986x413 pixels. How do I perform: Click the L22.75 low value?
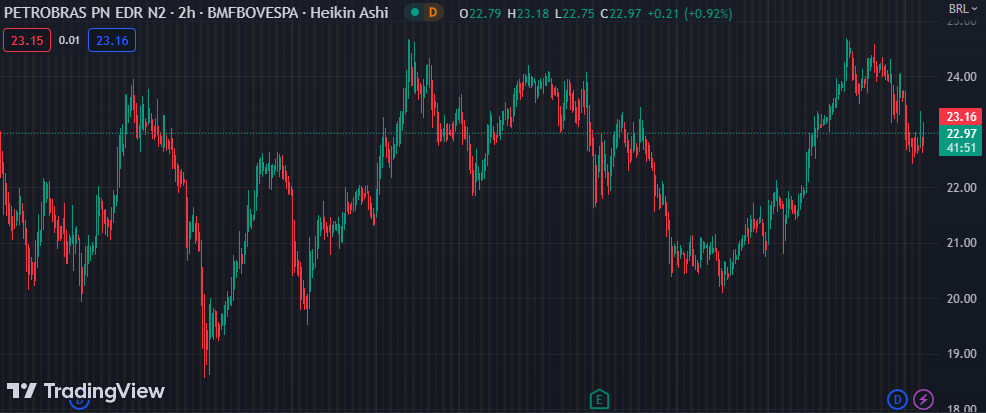pos(577,13)
